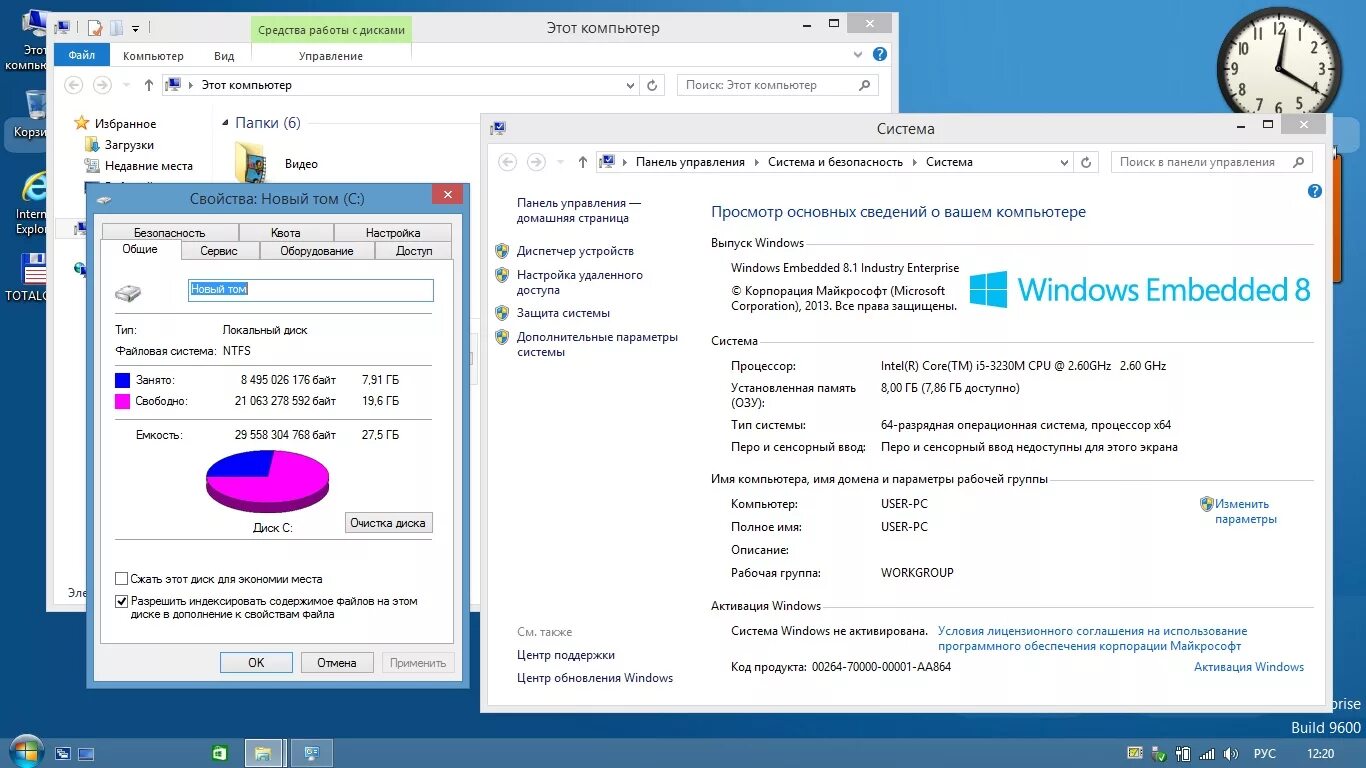This screenshot has height=768, width=1366.
Task: Click the New folder icon in explorer quick access toolbar
Action: click(x=116, y=27)
